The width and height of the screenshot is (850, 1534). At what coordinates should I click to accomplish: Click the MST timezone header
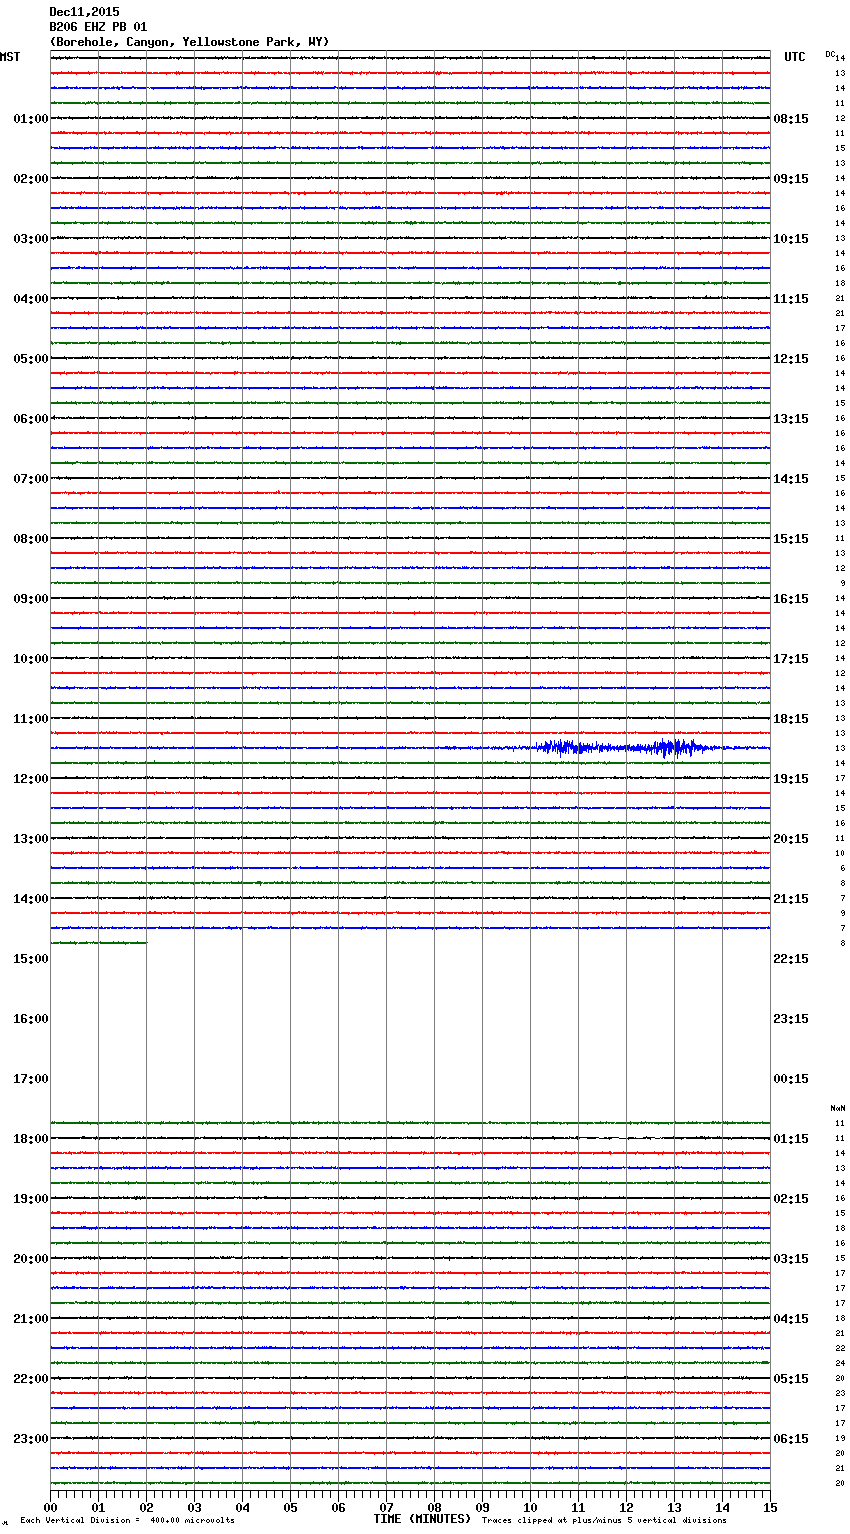pyautogui.click(x=10, y=57)
